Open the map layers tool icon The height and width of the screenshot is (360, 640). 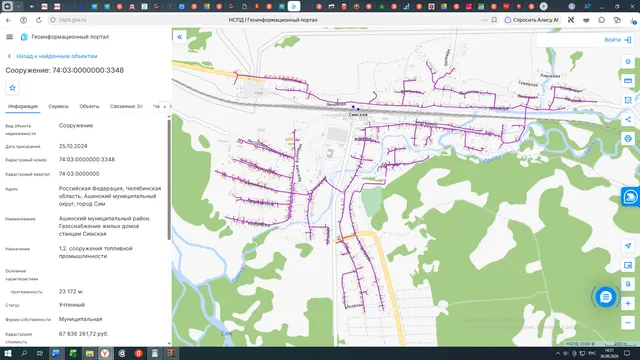pos(628,61)
